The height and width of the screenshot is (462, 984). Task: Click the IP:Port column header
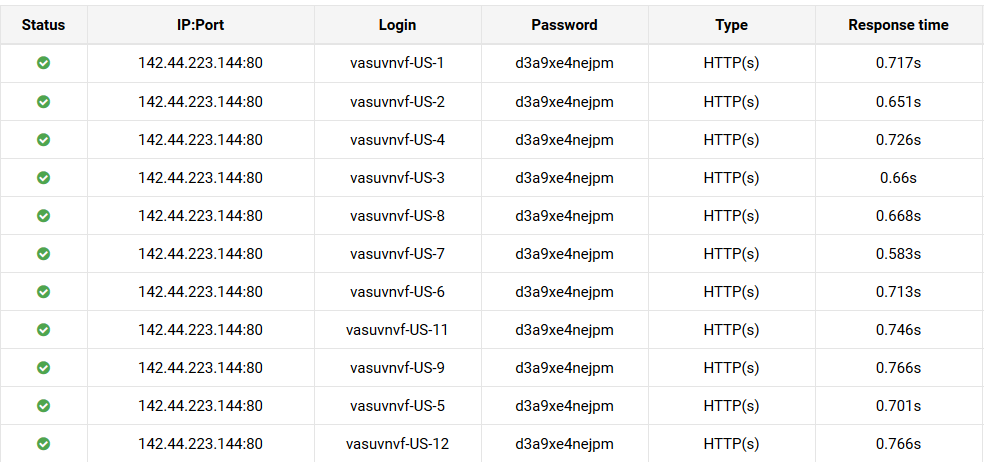(x=200, y=25)
